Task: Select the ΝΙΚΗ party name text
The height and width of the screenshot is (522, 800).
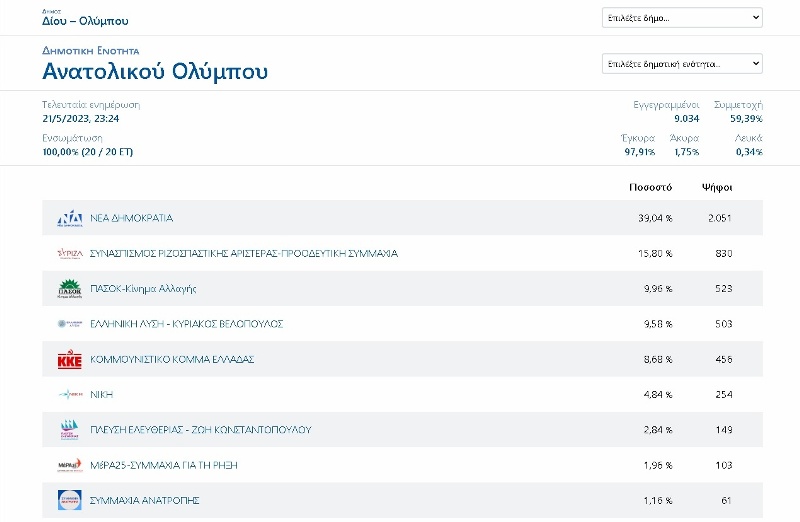Action: pos(102,394)
